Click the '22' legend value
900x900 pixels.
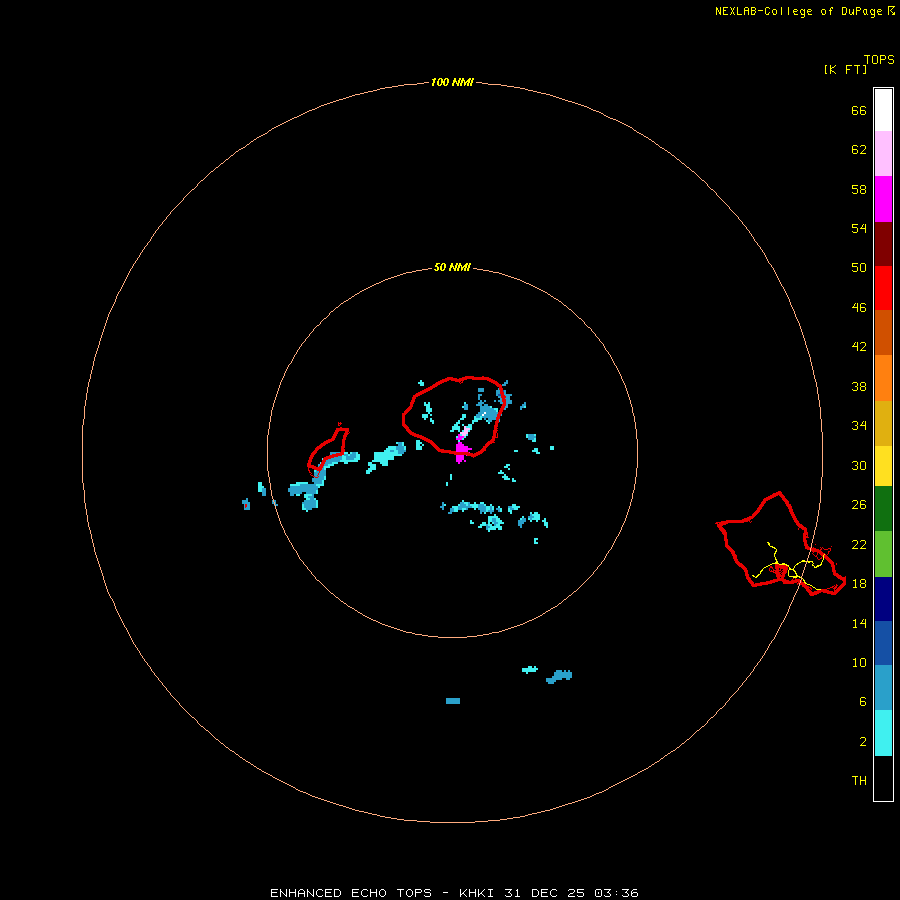click(859, 544)
